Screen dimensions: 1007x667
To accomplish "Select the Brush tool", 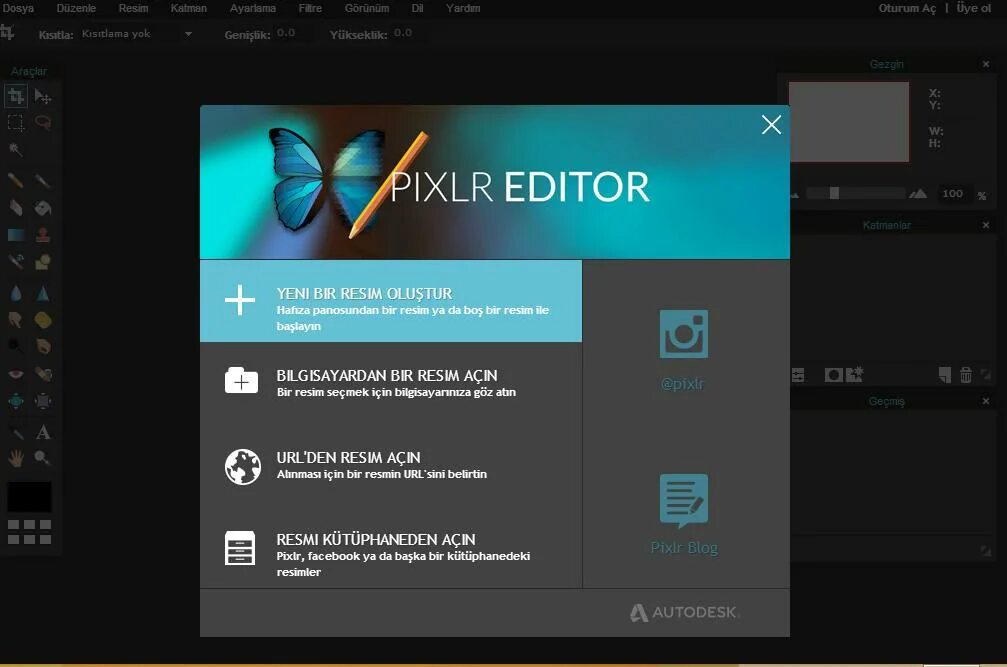I will click(43, 181).
